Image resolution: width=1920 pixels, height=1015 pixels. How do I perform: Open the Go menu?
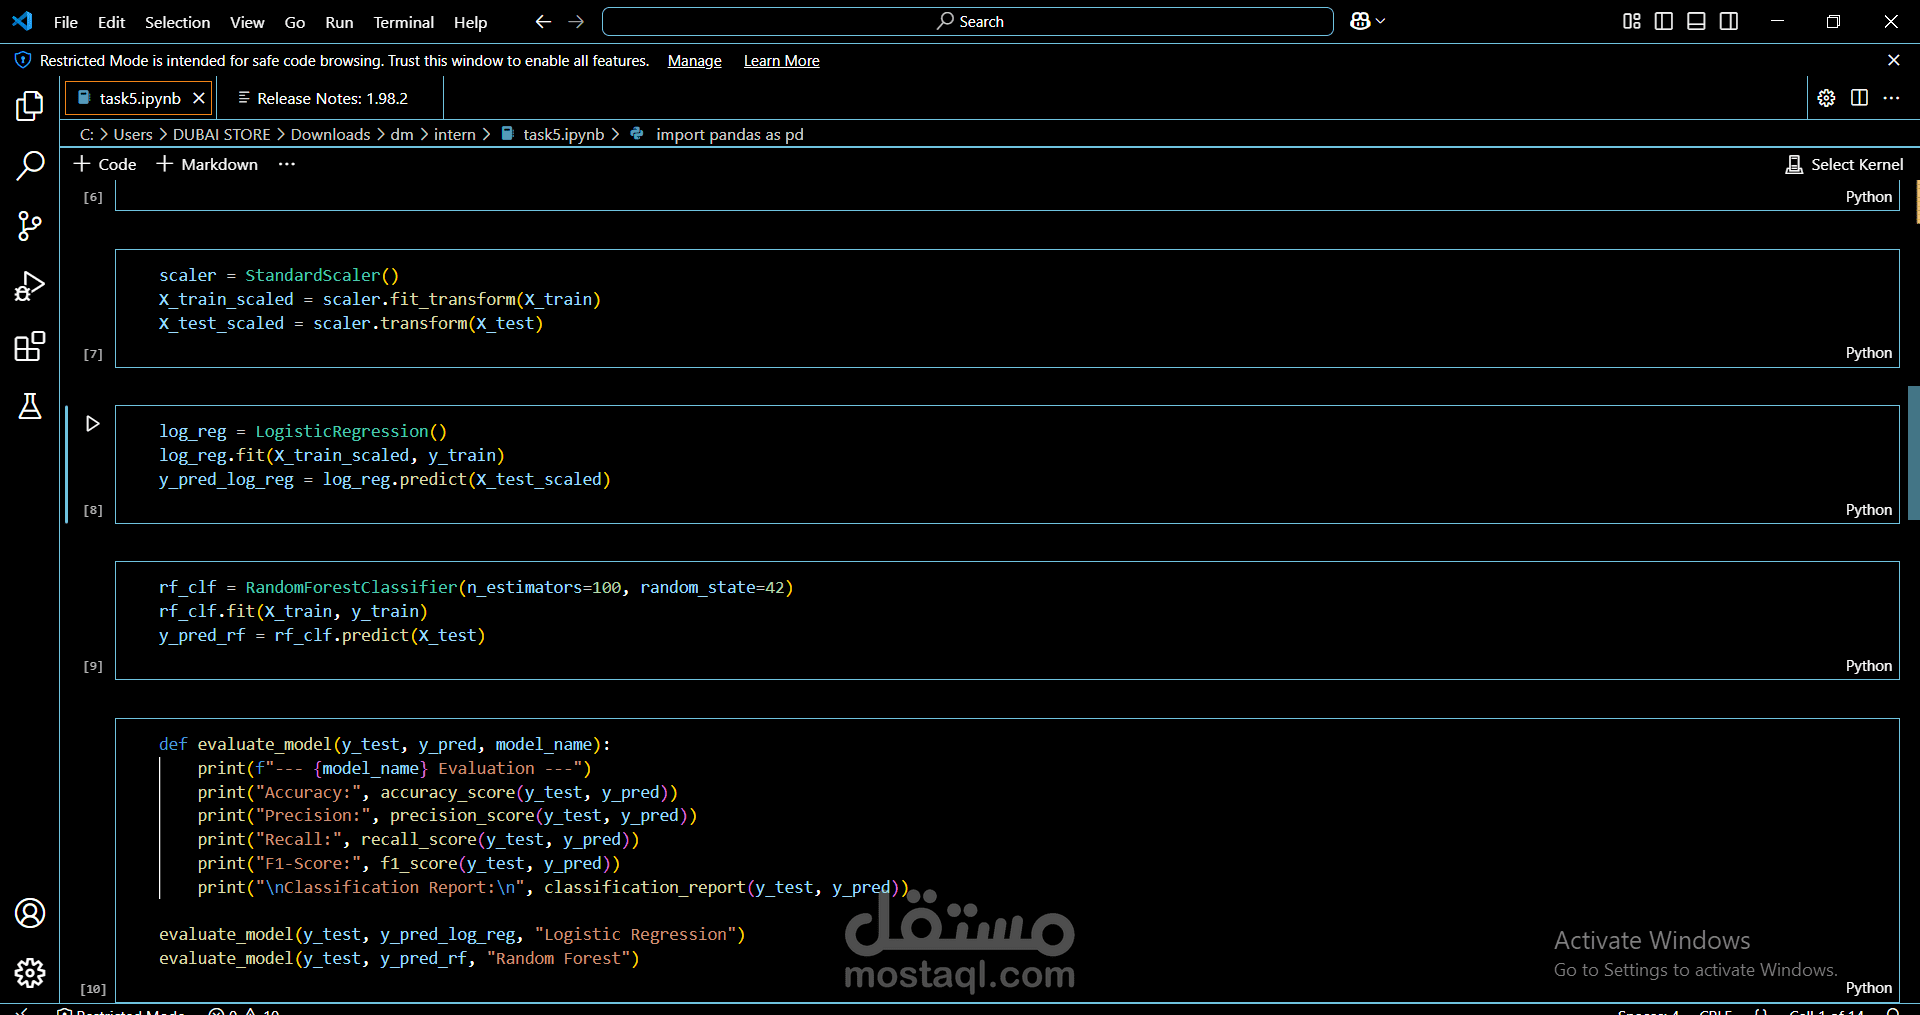pyautogui.click(x=294, y=22)
